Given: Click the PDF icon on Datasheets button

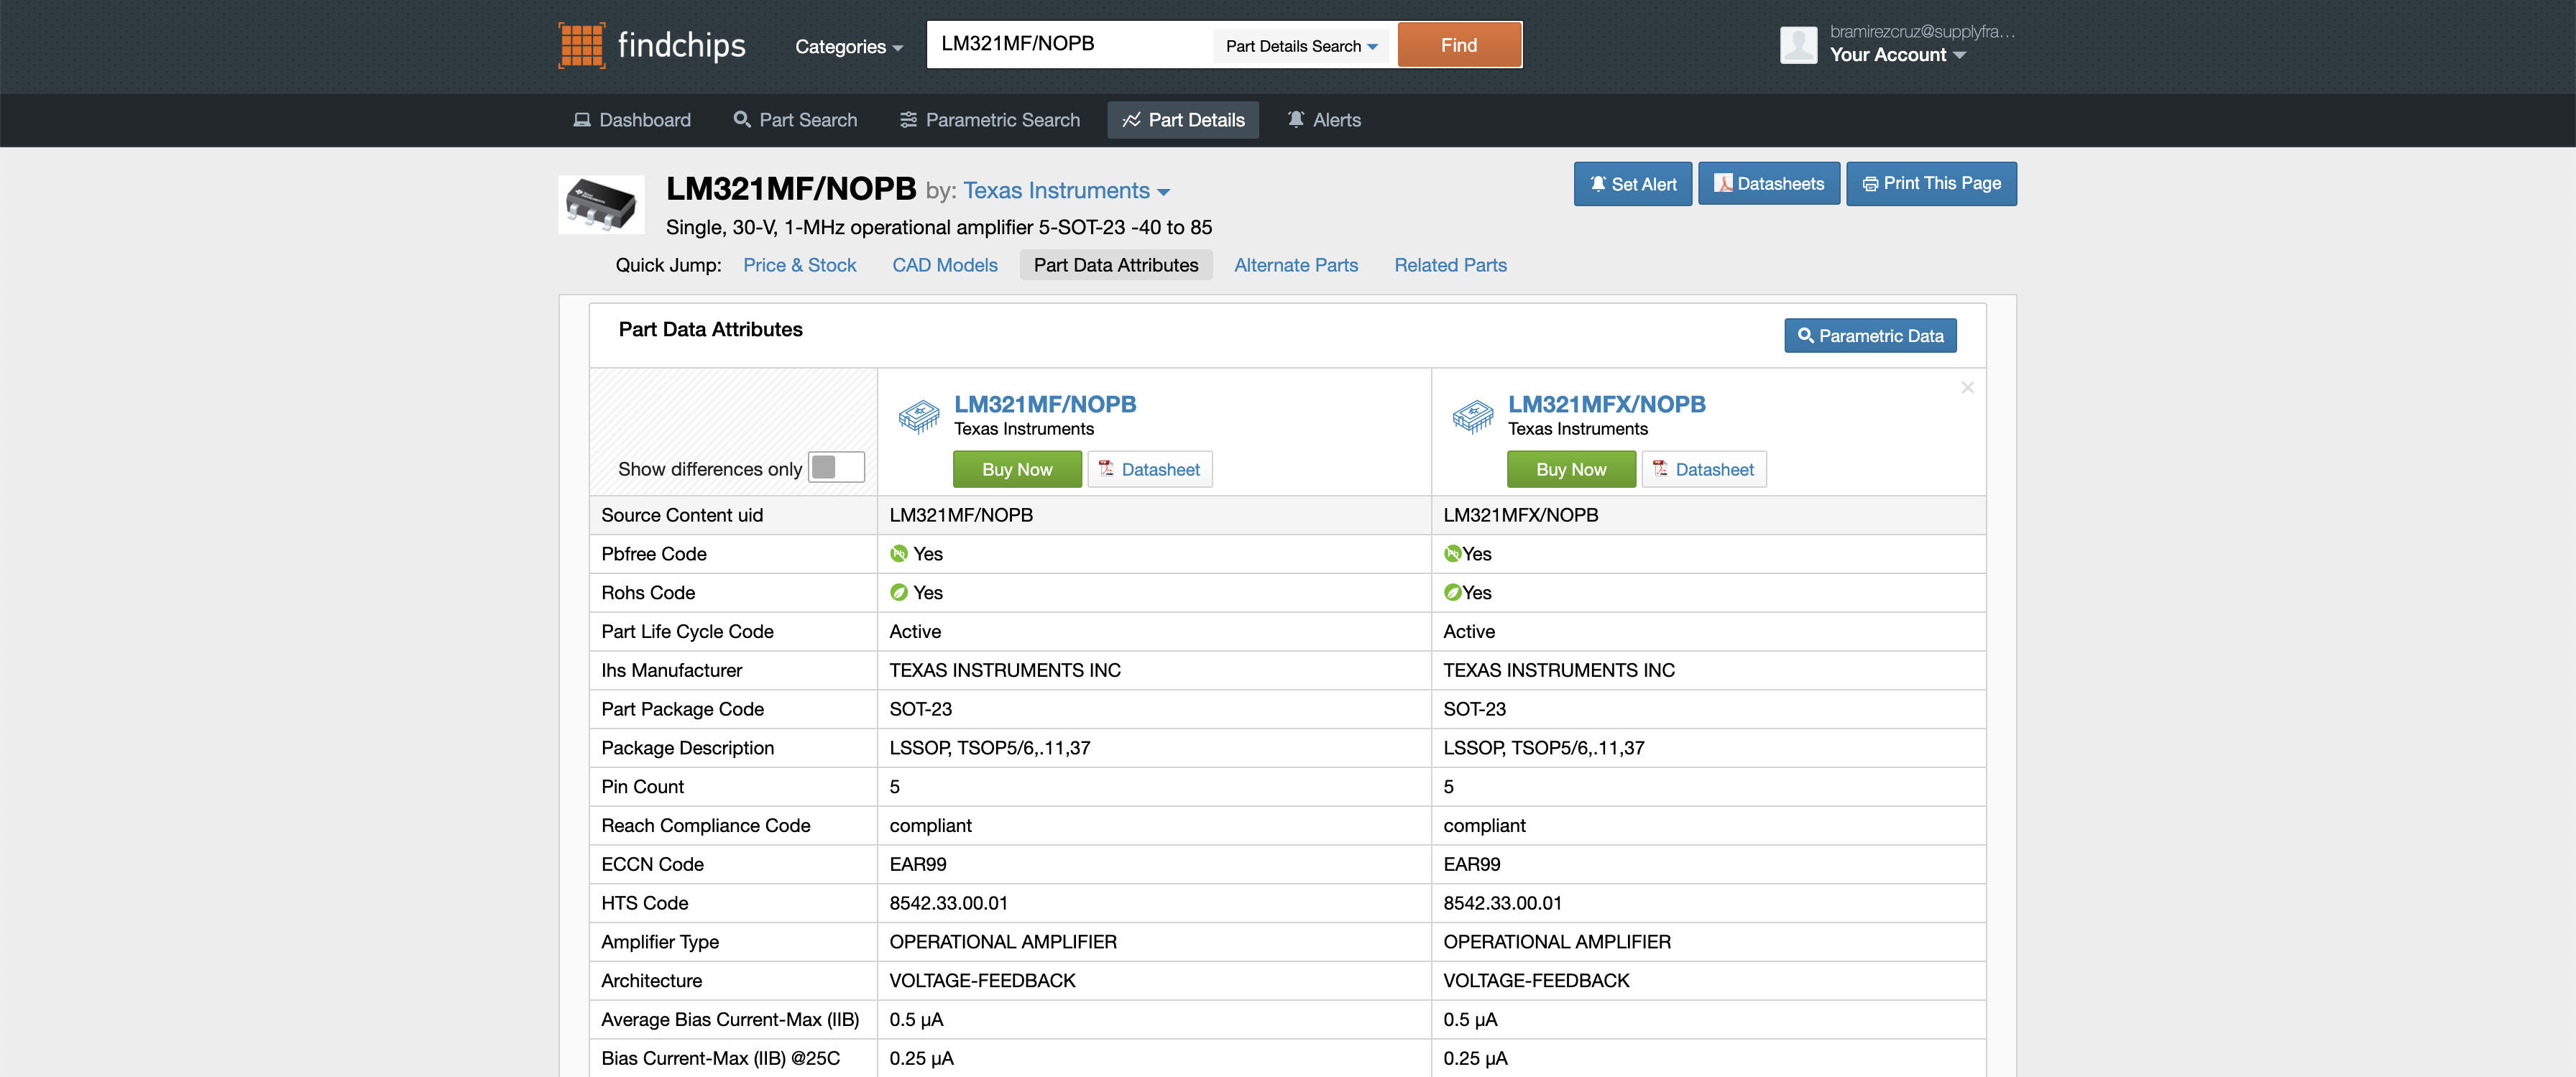Looking at the screenshot, I should pyautogui.click(x=1723, y=183).
